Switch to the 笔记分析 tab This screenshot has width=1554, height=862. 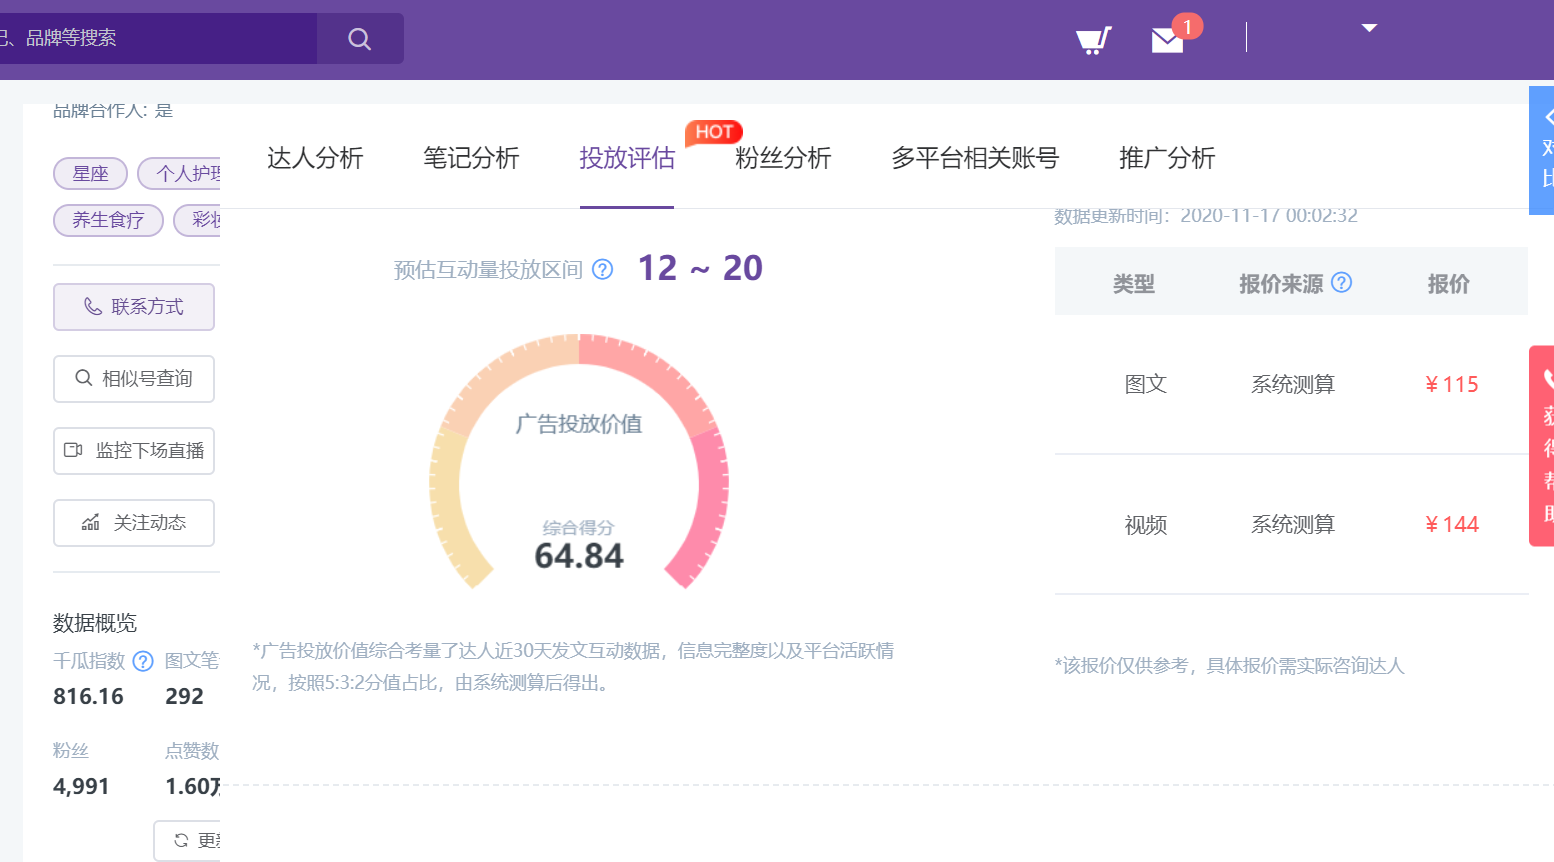click(x=471, y=158)
